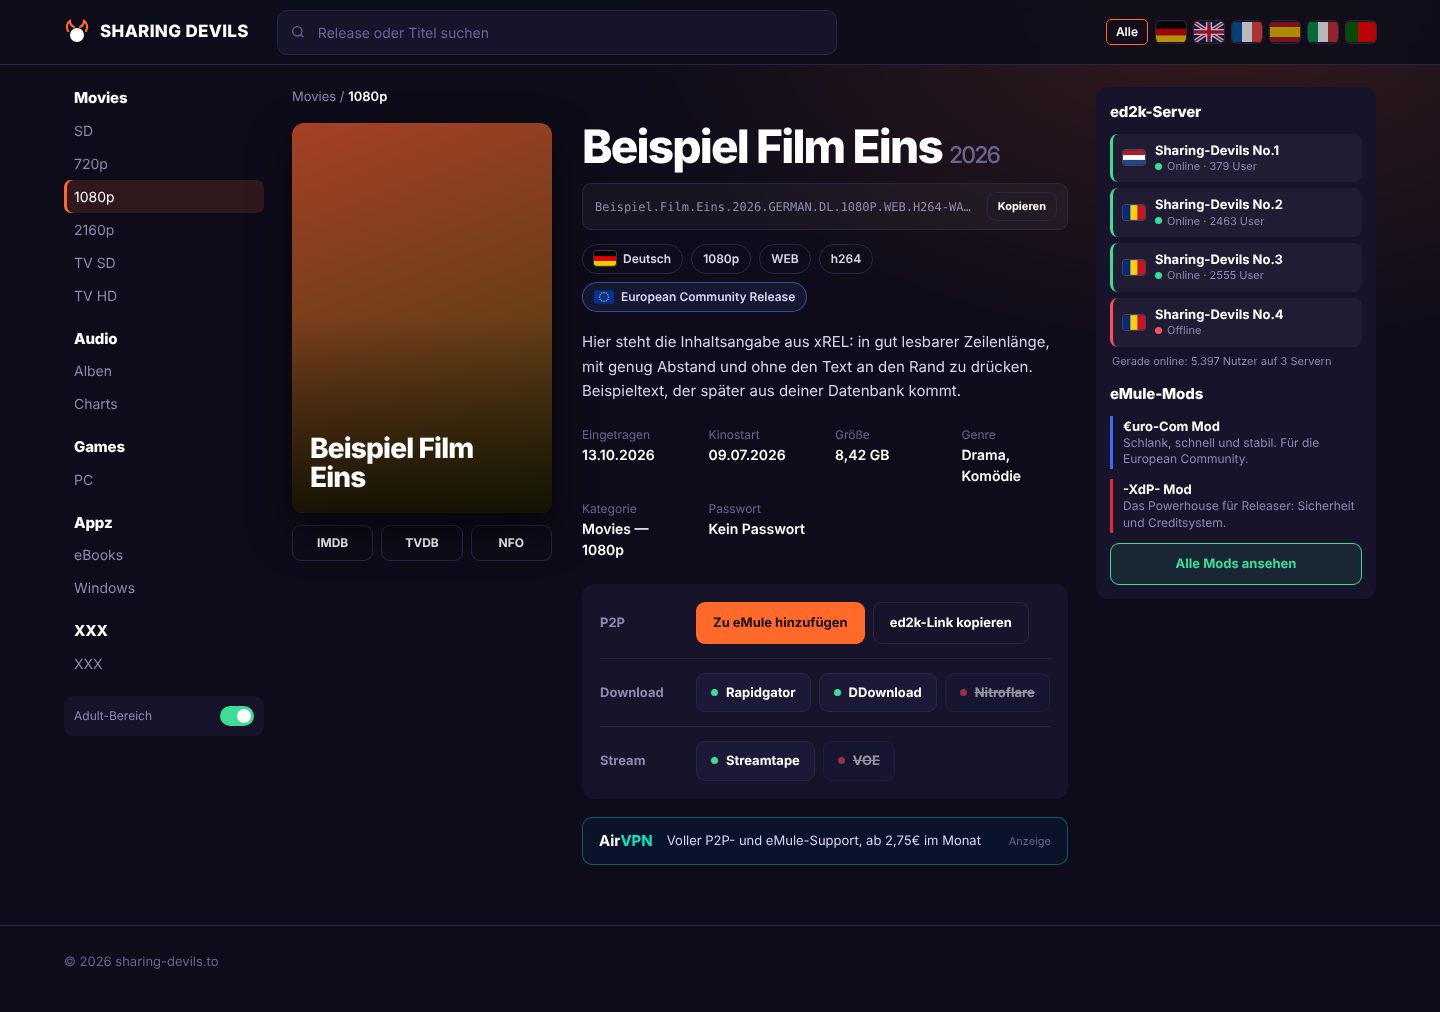Click the search magnifier icon
Image resolution: width=1440 pixels, height=1012 pixels.
[298, 32]
